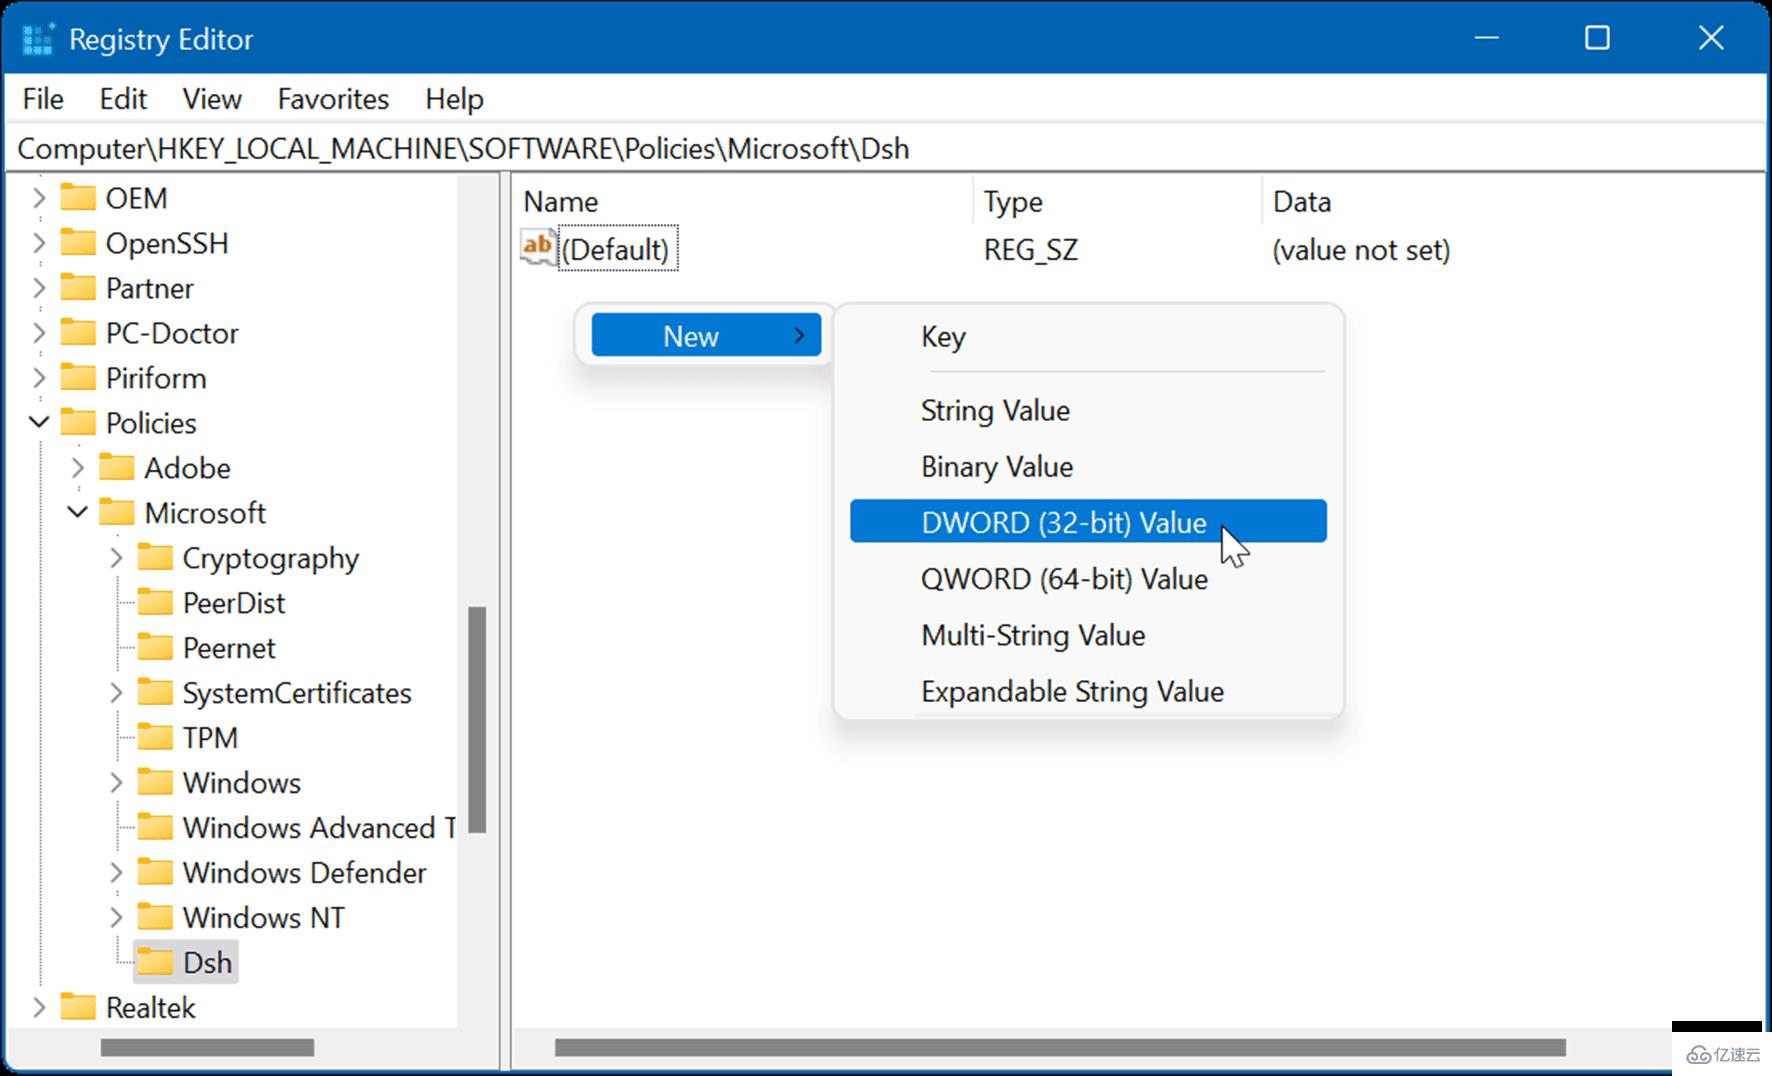Choose String Value from submenu
This screenshot has height=1076, width=1772.
(x=1088, y=410)
